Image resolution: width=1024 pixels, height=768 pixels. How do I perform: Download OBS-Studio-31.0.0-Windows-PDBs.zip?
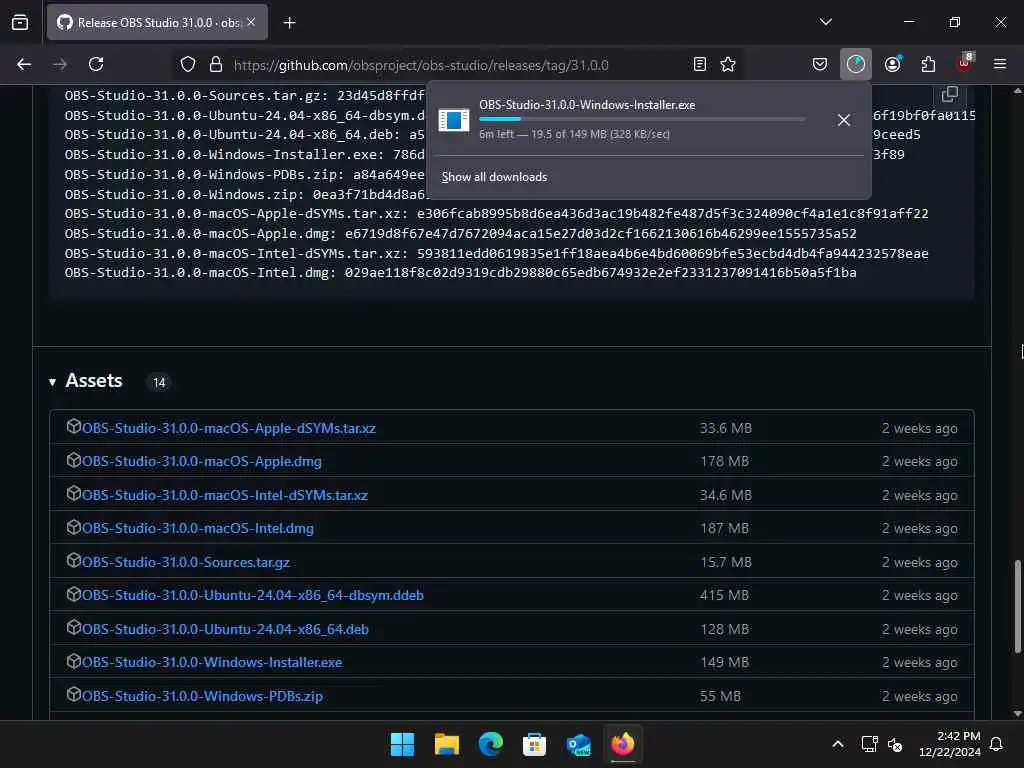(202, 696)
